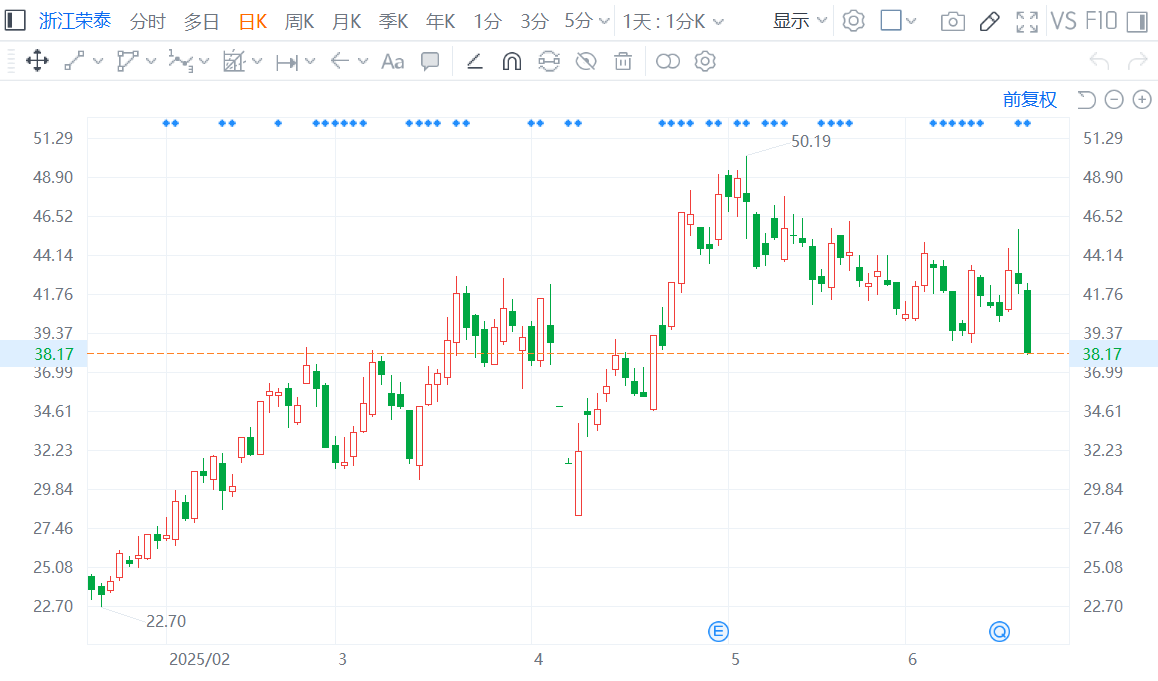
Task: Toggle the right sidebar panel icon
Action: (1137, 21)
